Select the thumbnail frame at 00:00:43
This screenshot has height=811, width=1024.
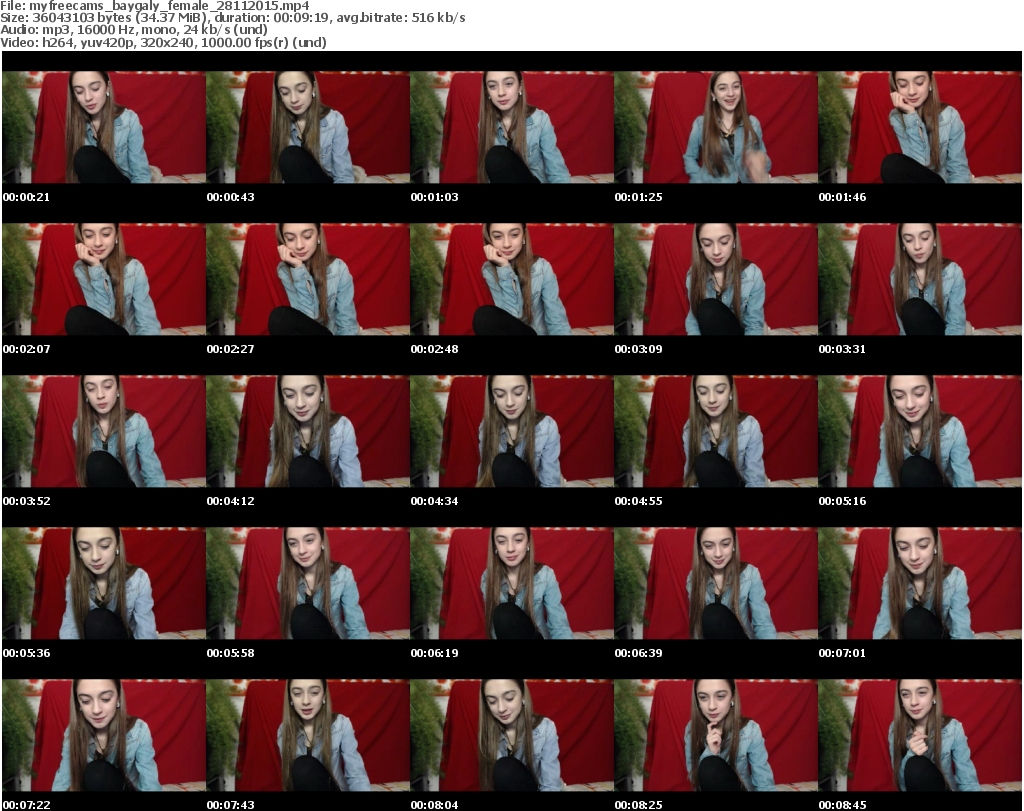(308, 127)
